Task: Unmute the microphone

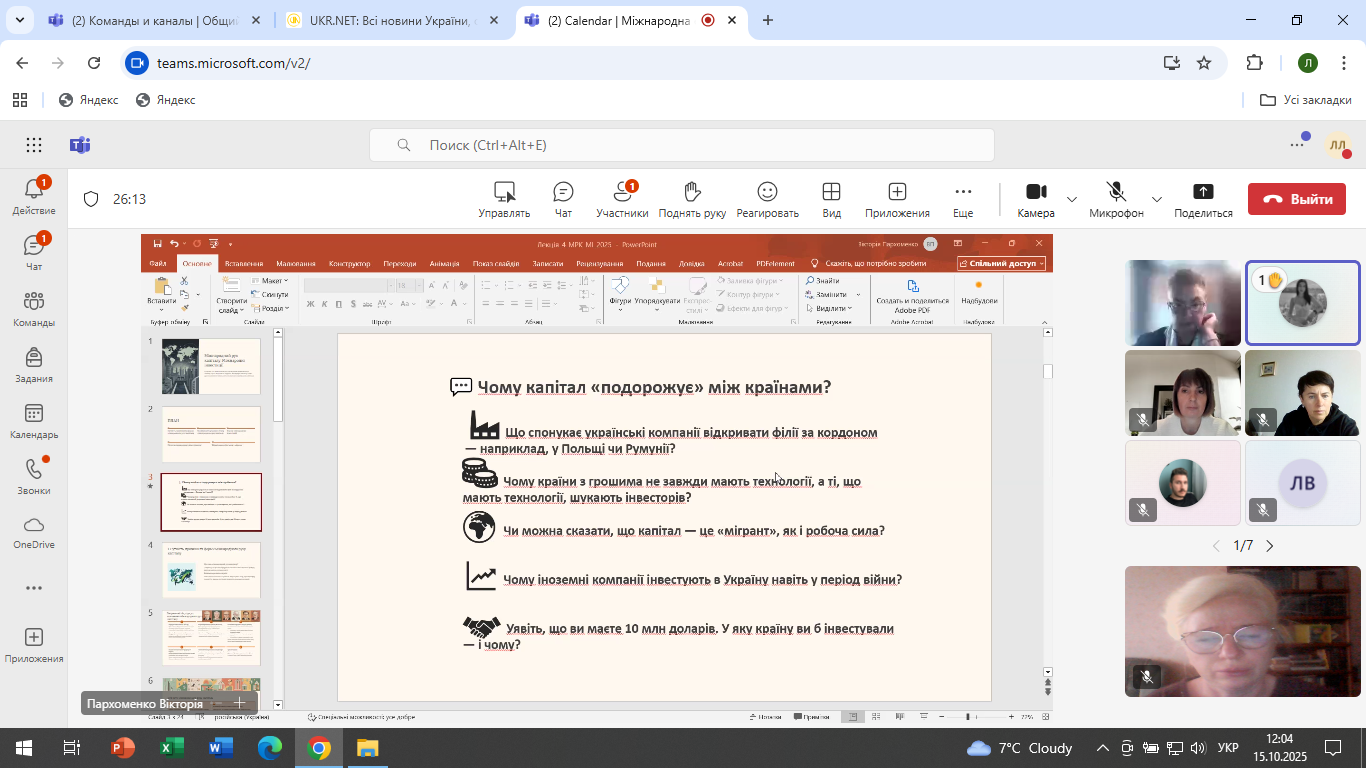Action: click(x=1116, y=198)
